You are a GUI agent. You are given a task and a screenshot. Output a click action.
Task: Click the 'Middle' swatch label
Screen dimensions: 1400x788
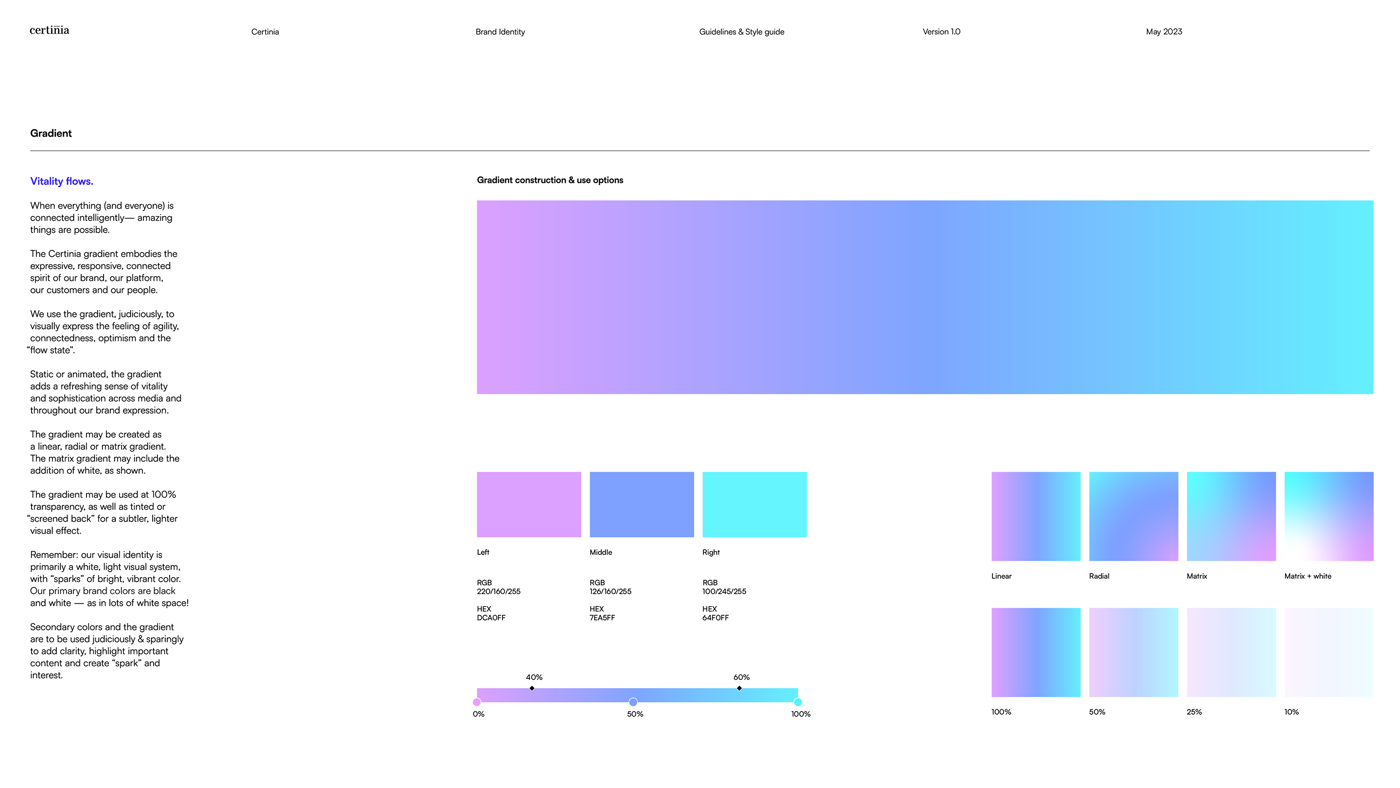[601, 552]
